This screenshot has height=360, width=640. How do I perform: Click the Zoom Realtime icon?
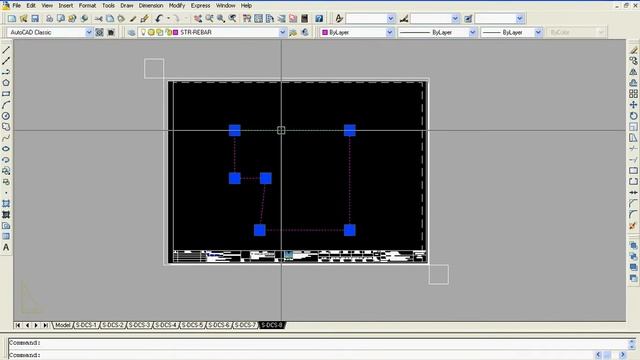coord(209,18)
